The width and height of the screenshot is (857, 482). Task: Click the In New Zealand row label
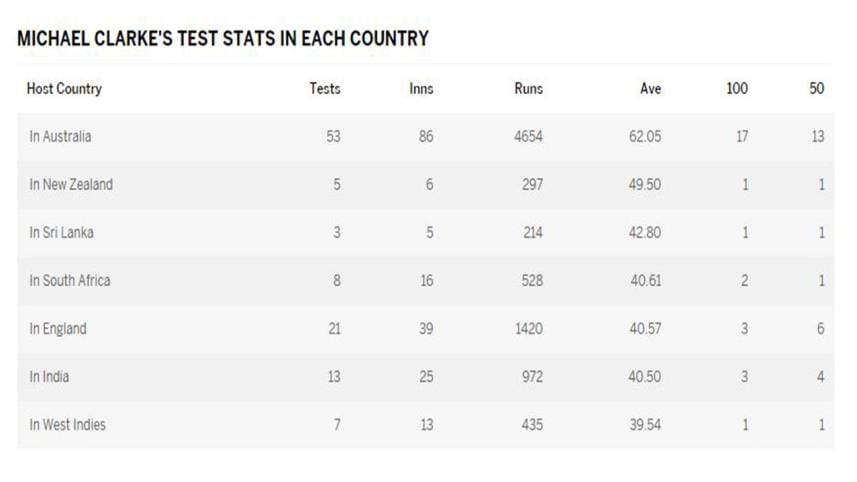coord(71,185)
